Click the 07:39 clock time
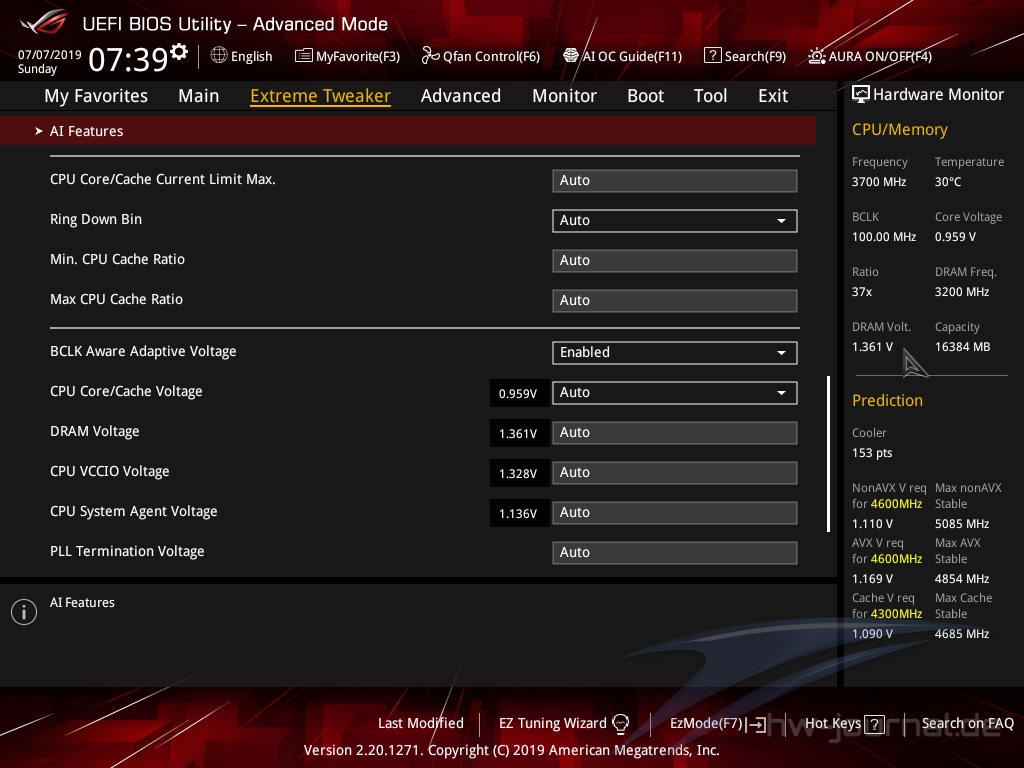The height and width of the screenshot is (768, 1024). [x=129, y=59]
